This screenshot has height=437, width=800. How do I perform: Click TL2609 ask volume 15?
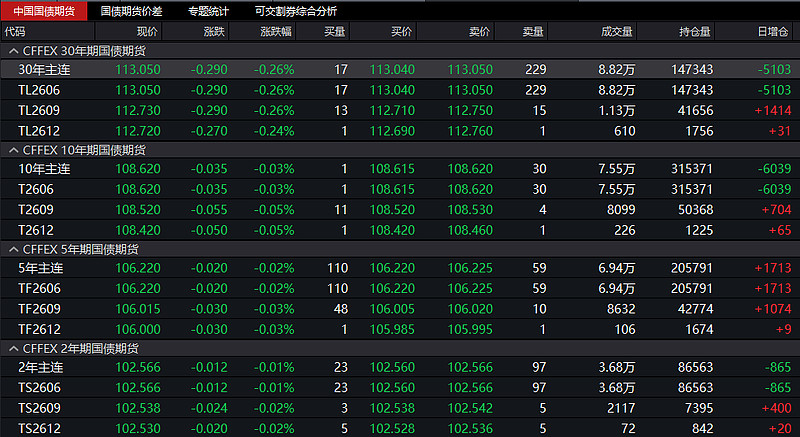click(x=539, y=111)
